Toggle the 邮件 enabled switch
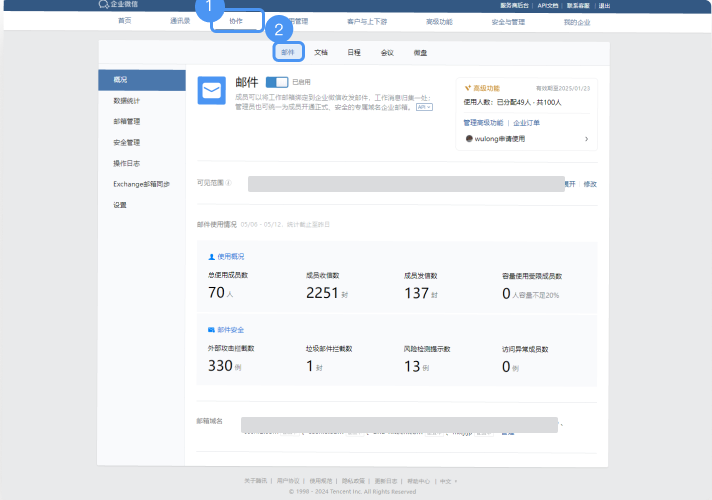Image resolution: width=712 pixels, height=500 pixels. coord(276,82)
